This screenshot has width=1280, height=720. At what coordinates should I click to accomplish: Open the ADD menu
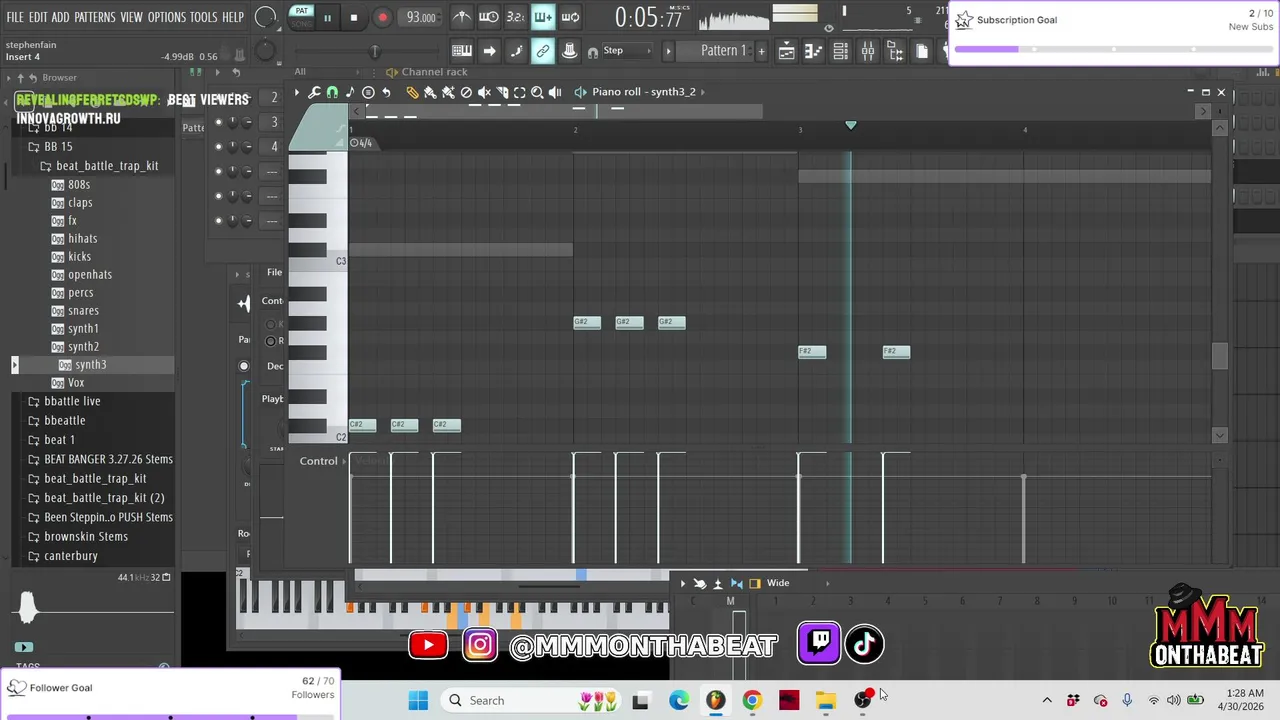pos(61,17)
